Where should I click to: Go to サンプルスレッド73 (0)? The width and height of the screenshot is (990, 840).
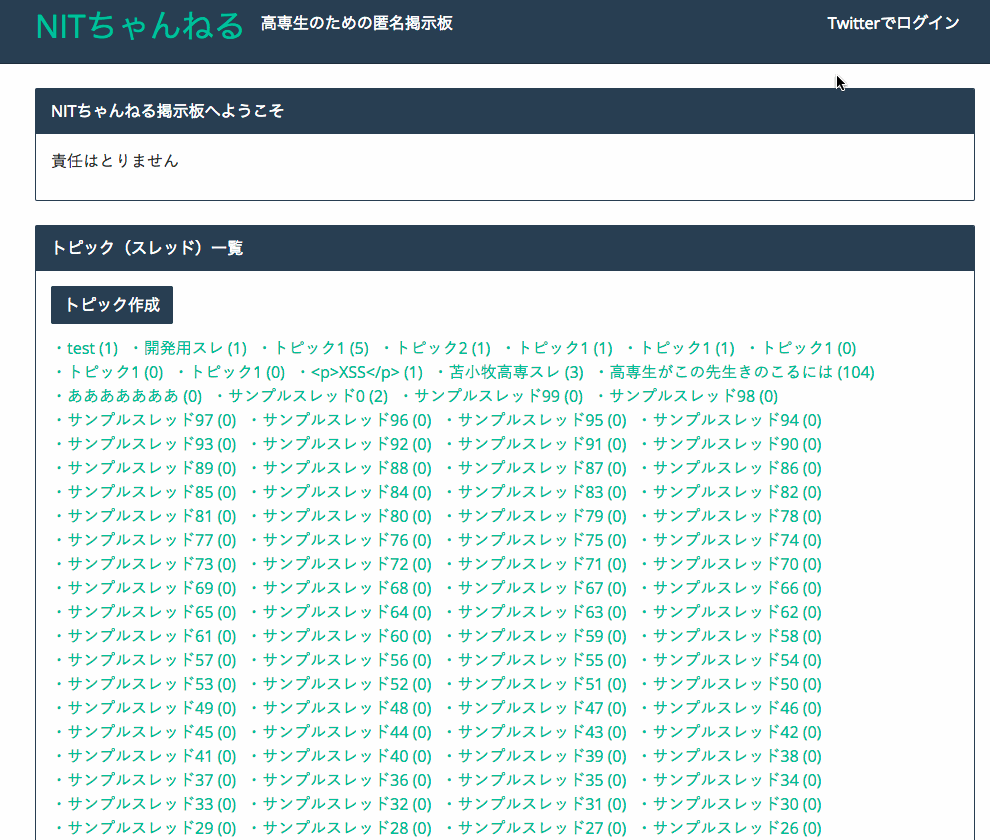pyautogui.click(x=152, y=564)
